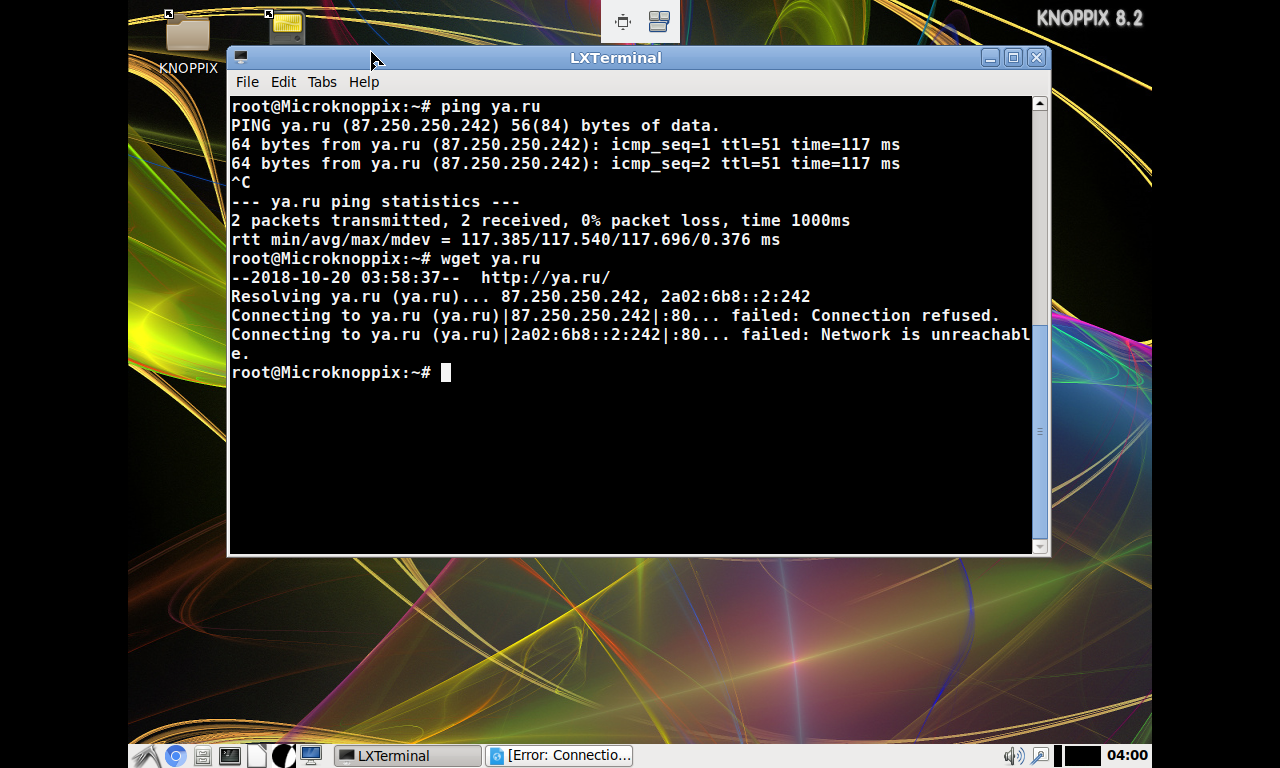Maximize the LXTerminal window
The width and height of the screenshot is (1280, 768).
point(1013,58)
